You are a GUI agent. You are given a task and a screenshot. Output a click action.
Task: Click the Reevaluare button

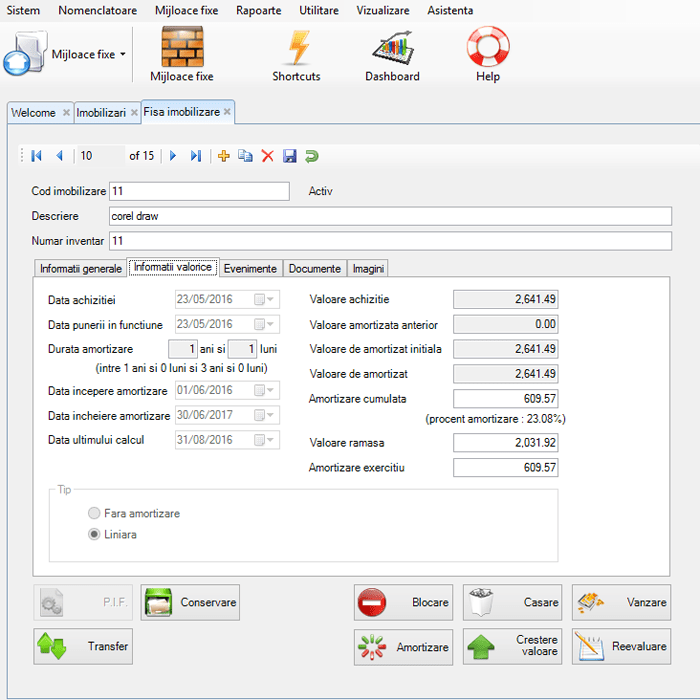click(x=621, y=646)
